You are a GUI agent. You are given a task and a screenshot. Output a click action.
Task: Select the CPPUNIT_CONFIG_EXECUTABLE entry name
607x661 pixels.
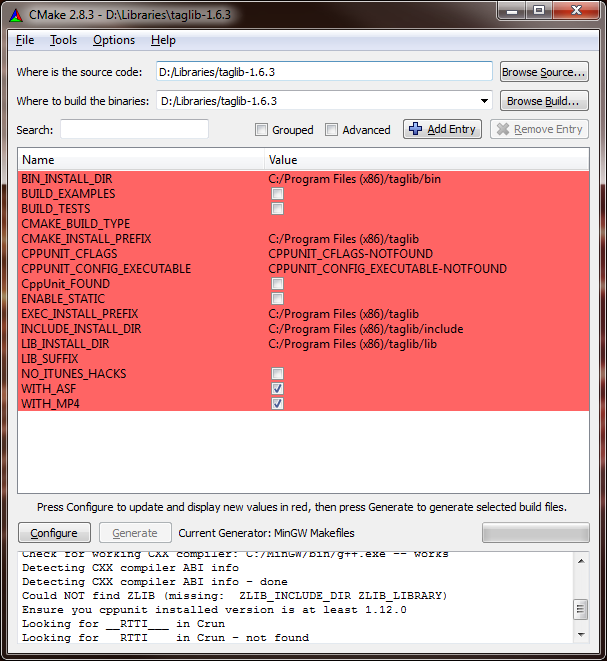coord(106,269)
